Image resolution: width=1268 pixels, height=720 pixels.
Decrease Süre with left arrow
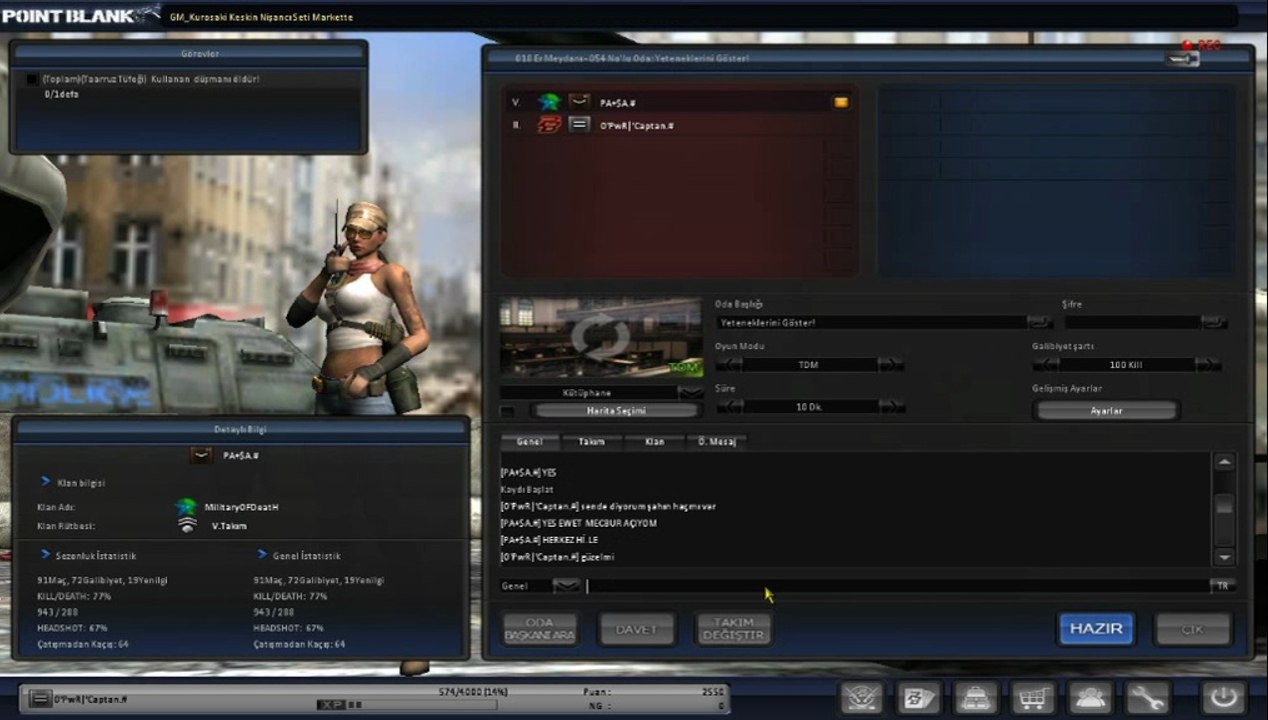click(731, 407)
